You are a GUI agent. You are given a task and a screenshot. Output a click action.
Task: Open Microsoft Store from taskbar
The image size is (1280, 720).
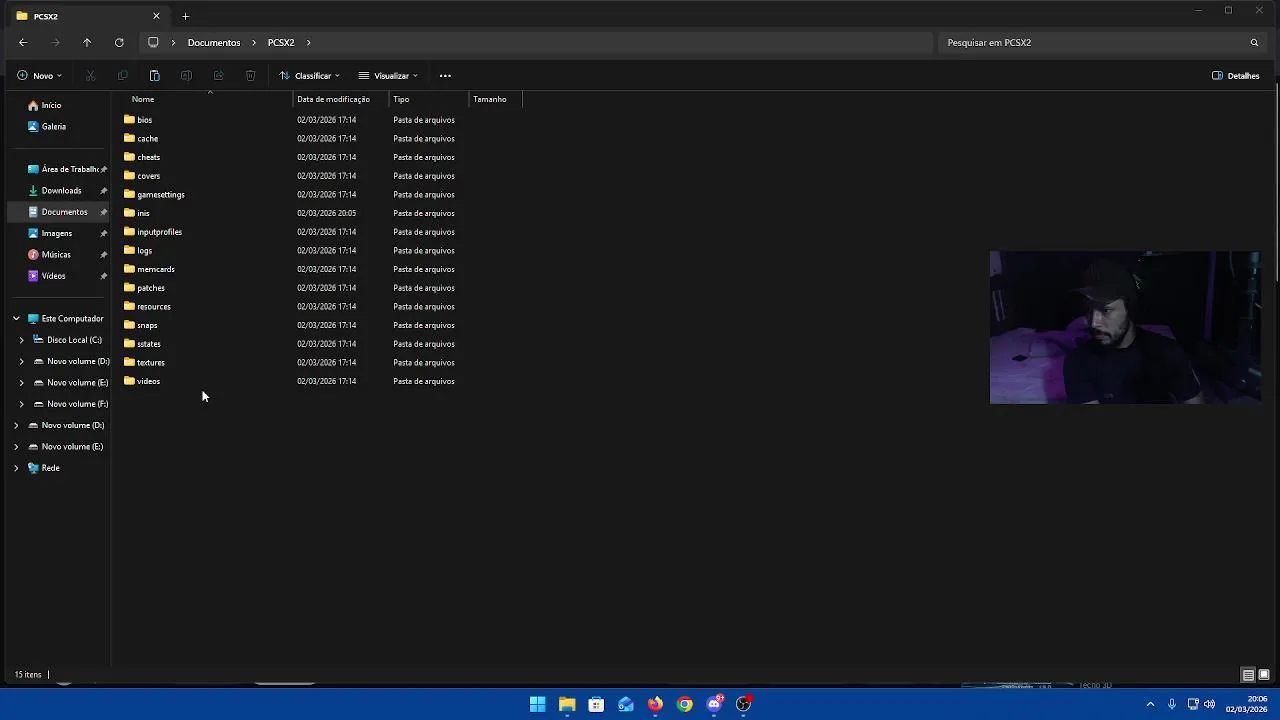(596, 704)
